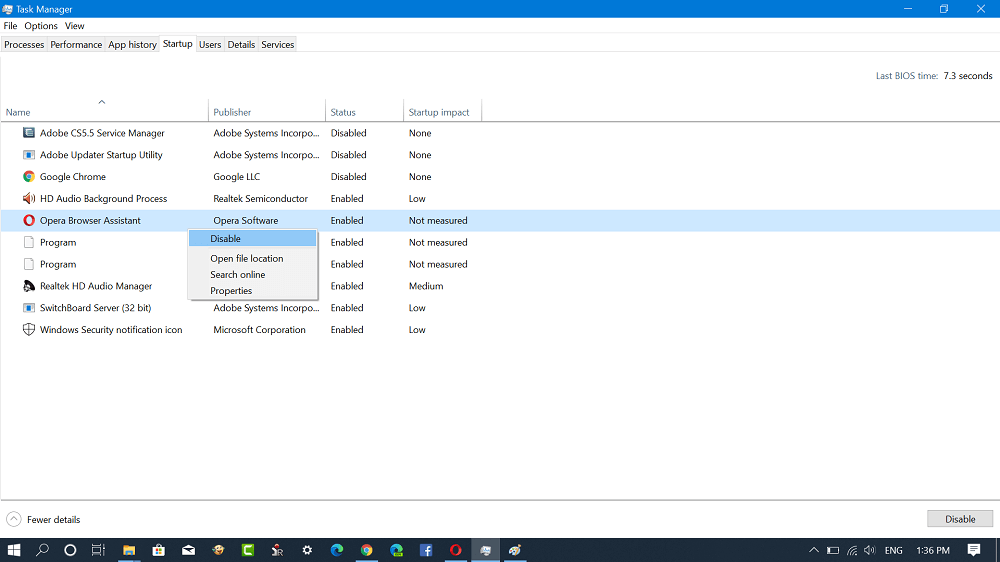Click the Opera Browser Assistant row icon
This screenshot has width=1000, height=562.
[29, 220]
